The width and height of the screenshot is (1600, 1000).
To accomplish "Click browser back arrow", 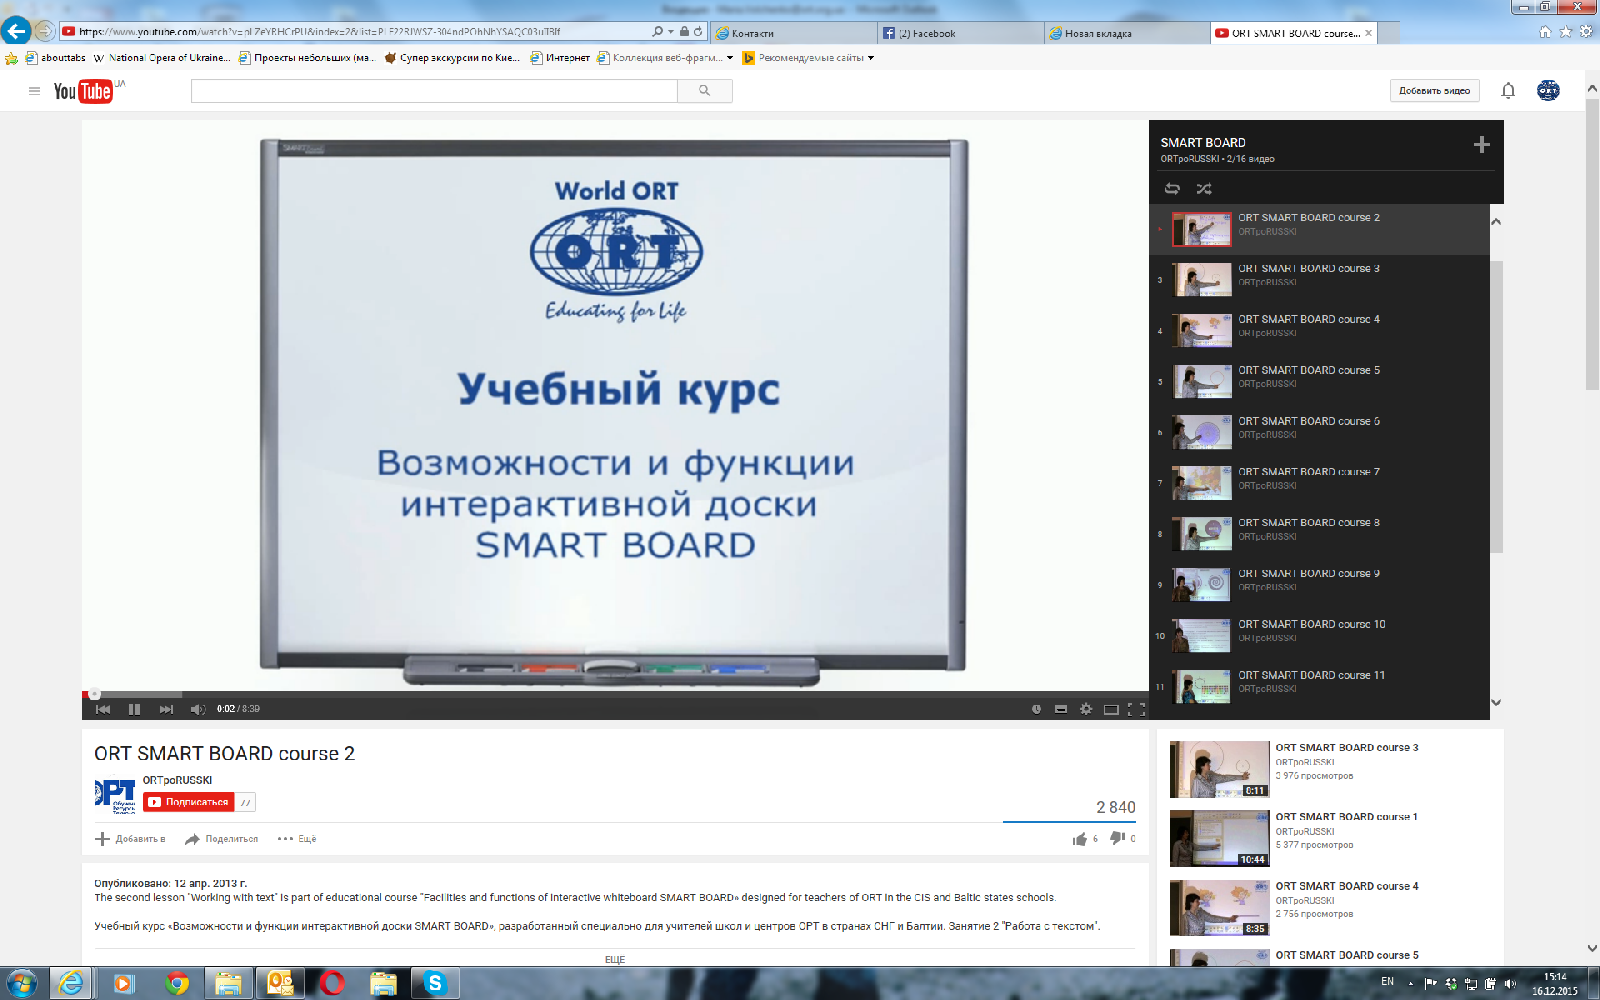I will 16,31.
